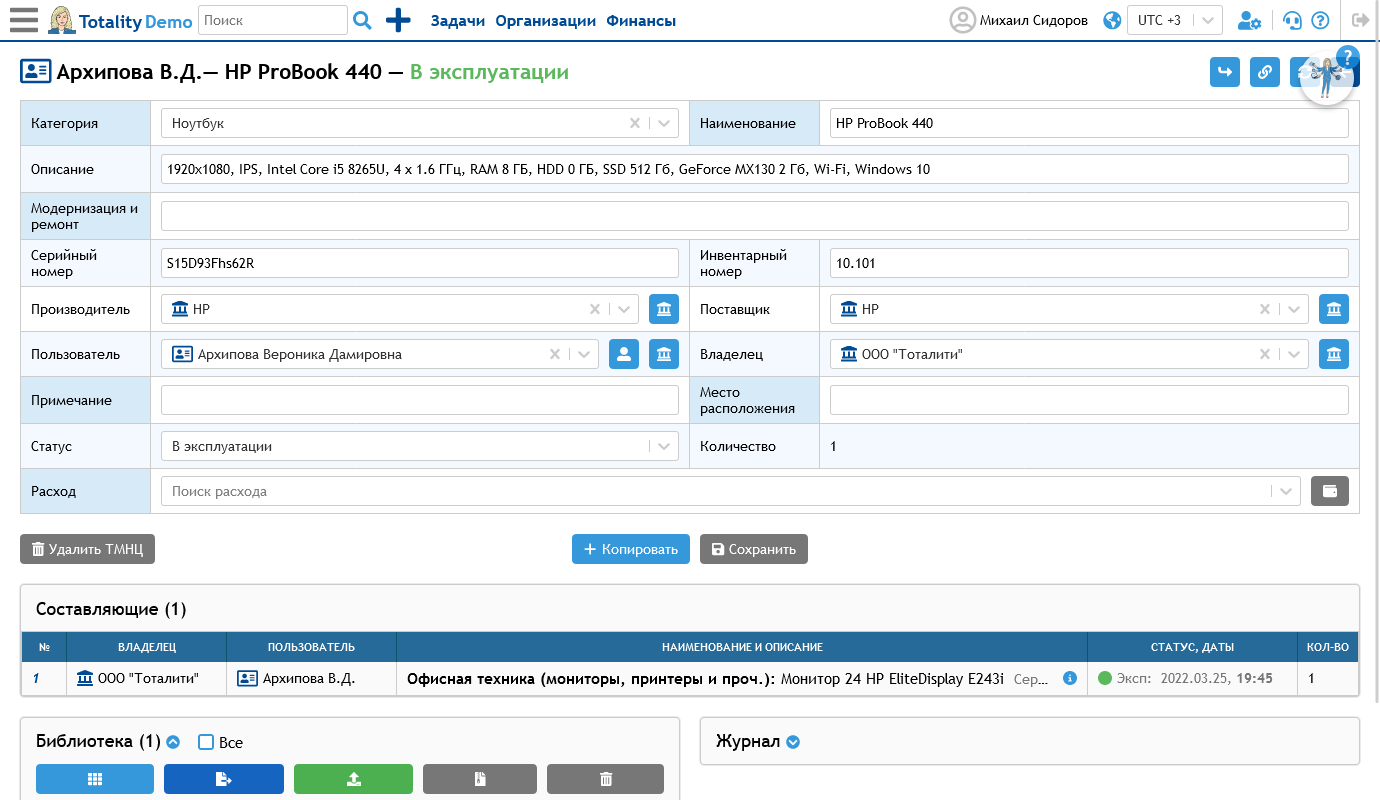Image resolution: width=1380 pixels, height=800 pixels.
Task: Click Монитор 24 HP EliteDisplay E243i text
Action: [x=892, y=678]
